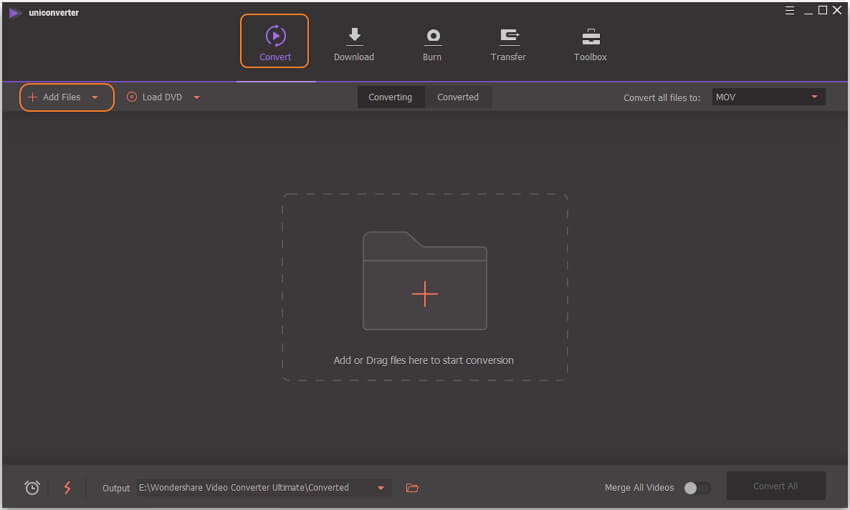The height and width of the screenshot is (510, 850).
Task: Click the schedule alarm clock icon
Action: 32,488
